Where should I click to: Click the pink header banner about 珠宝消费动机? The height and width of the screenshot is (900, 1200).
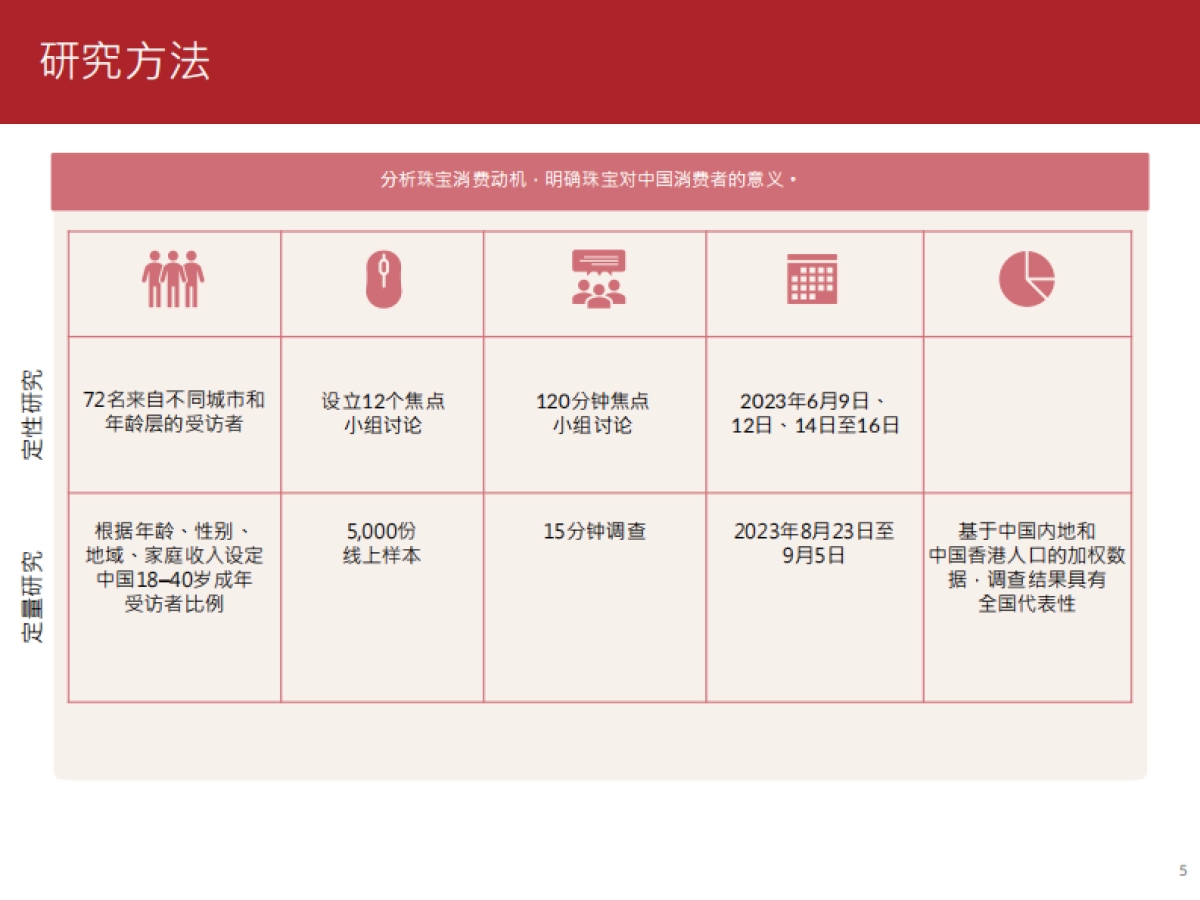tap(600, 182)
